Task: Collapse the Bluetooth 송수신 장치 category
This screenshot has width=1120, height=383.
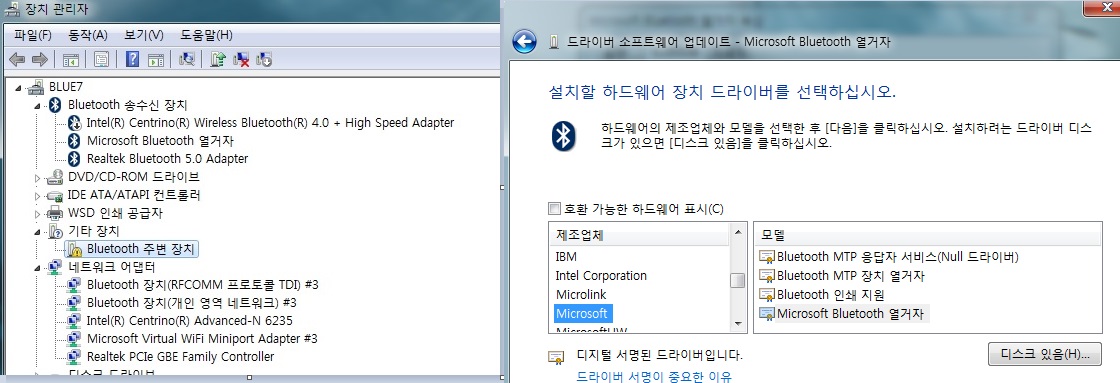Action: tap(37, 106)
